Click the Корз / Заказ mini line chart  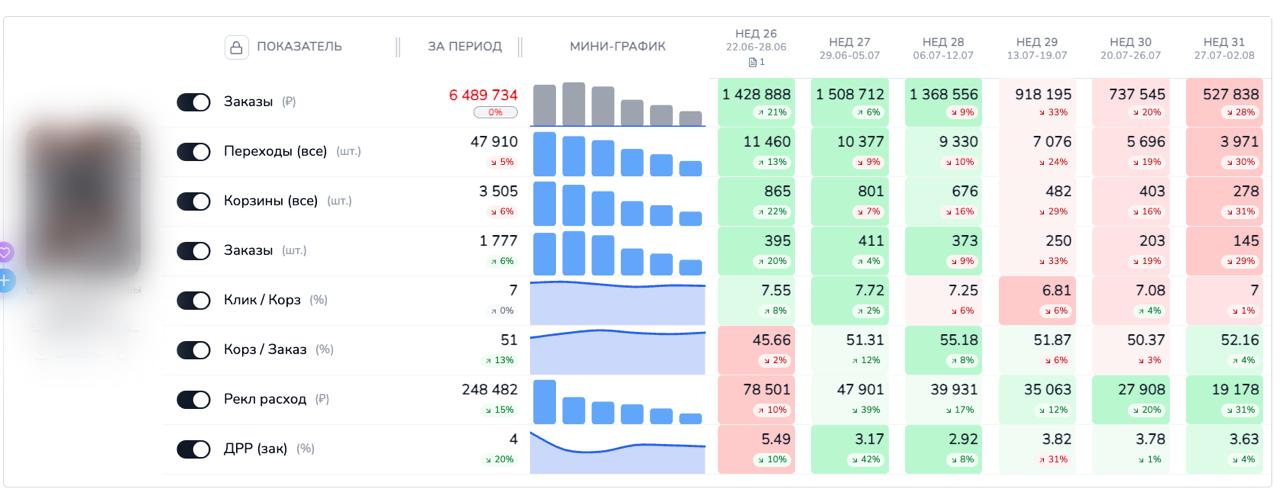tap(617, 351)
